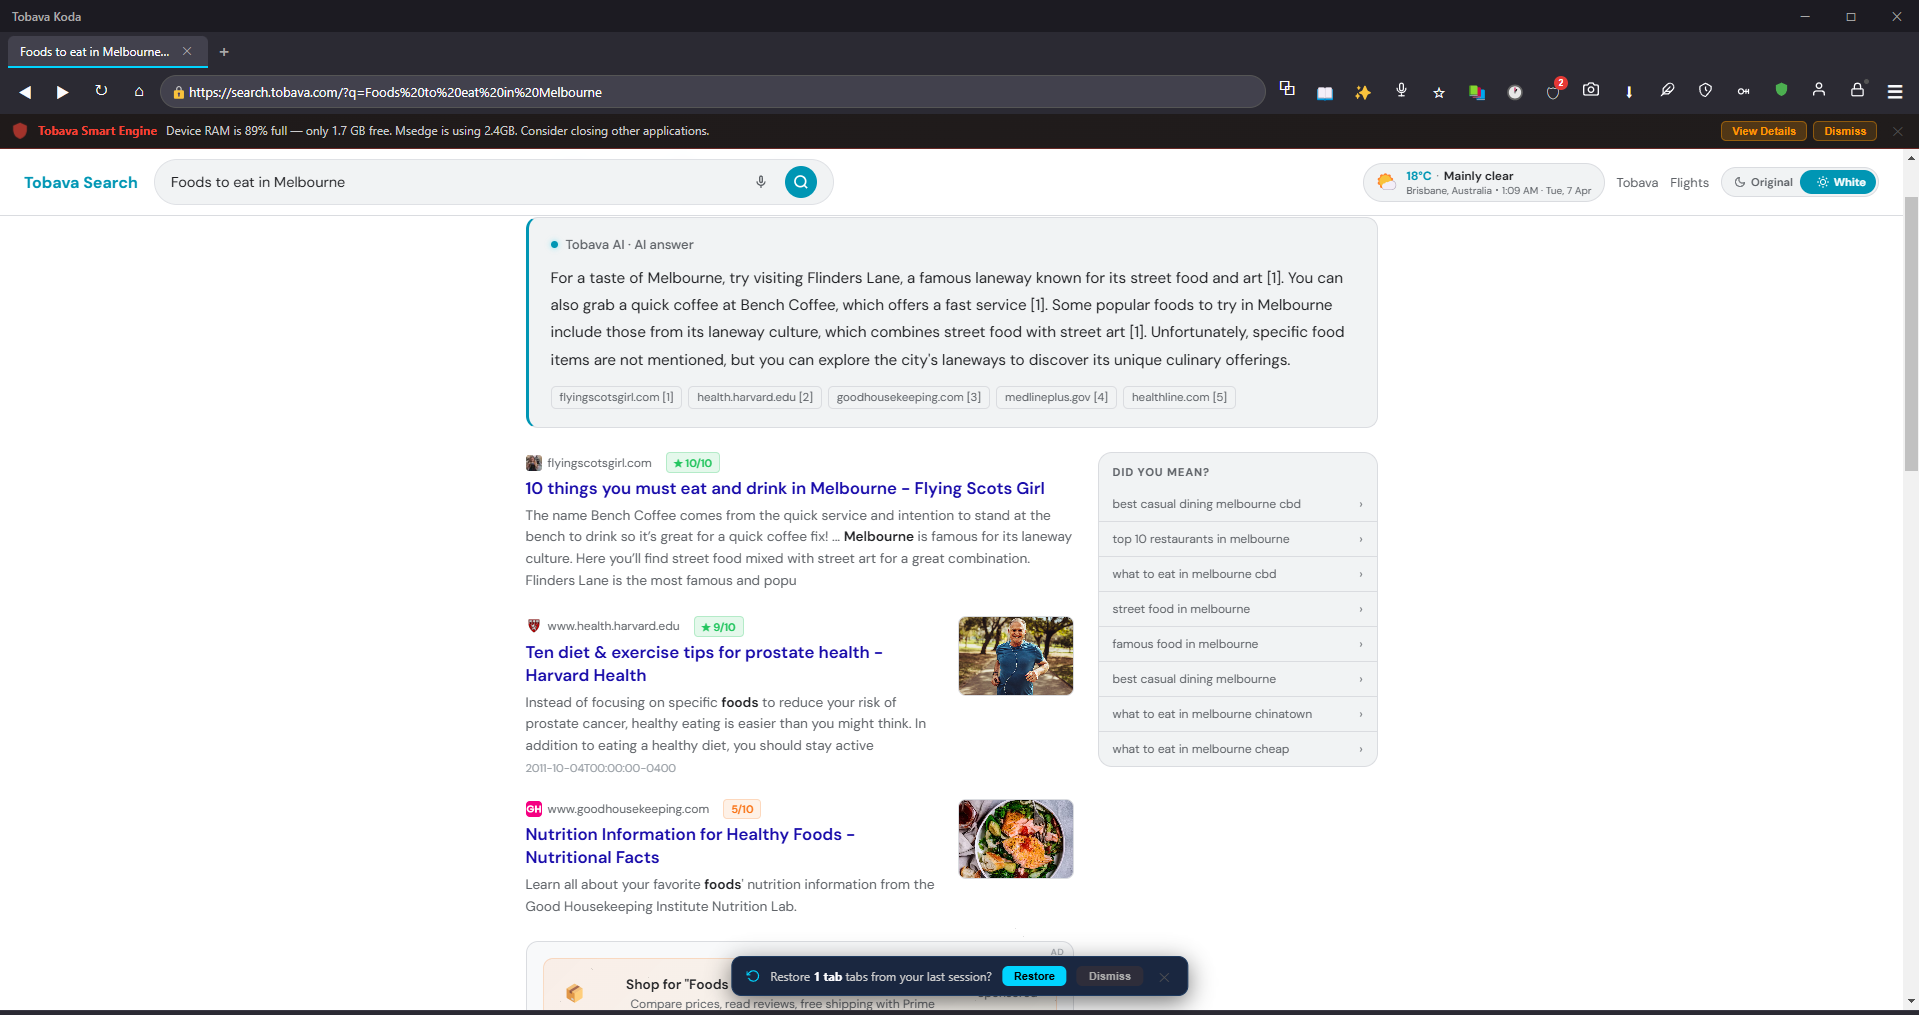Open the weather widget for Brisbane
This screenshot has width=1919, height=1015.
1484,182
